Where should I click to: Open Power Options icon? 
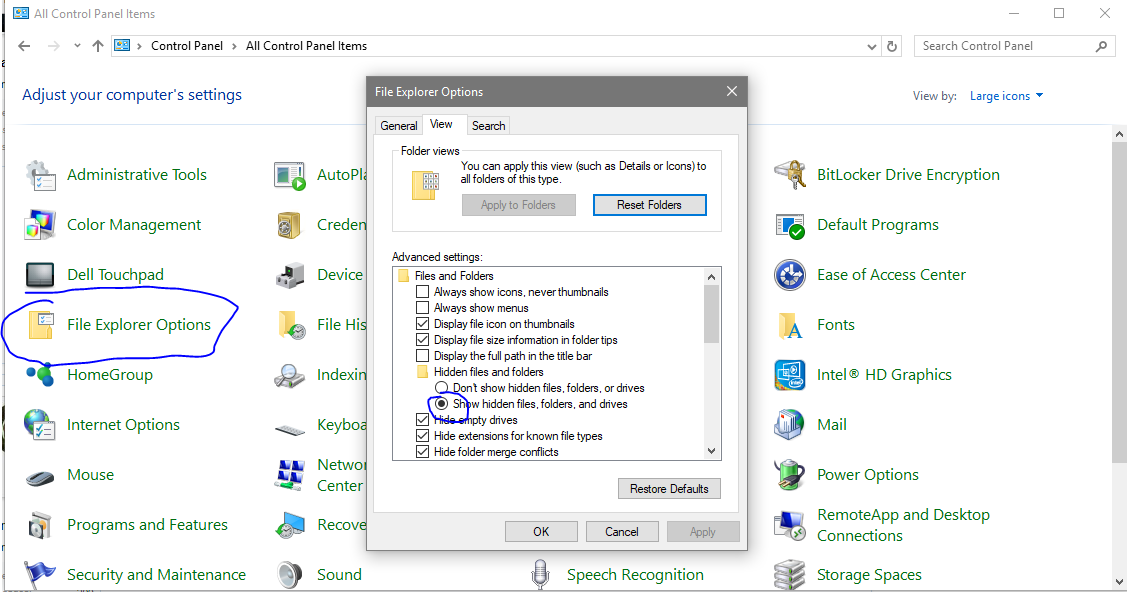790,475
